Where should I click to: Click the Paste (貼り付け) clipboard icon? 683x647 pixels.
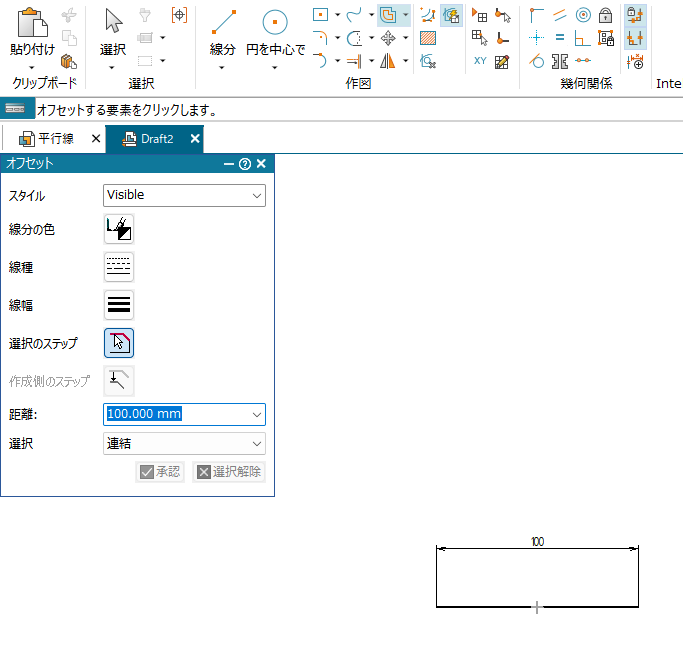[32, 23]
